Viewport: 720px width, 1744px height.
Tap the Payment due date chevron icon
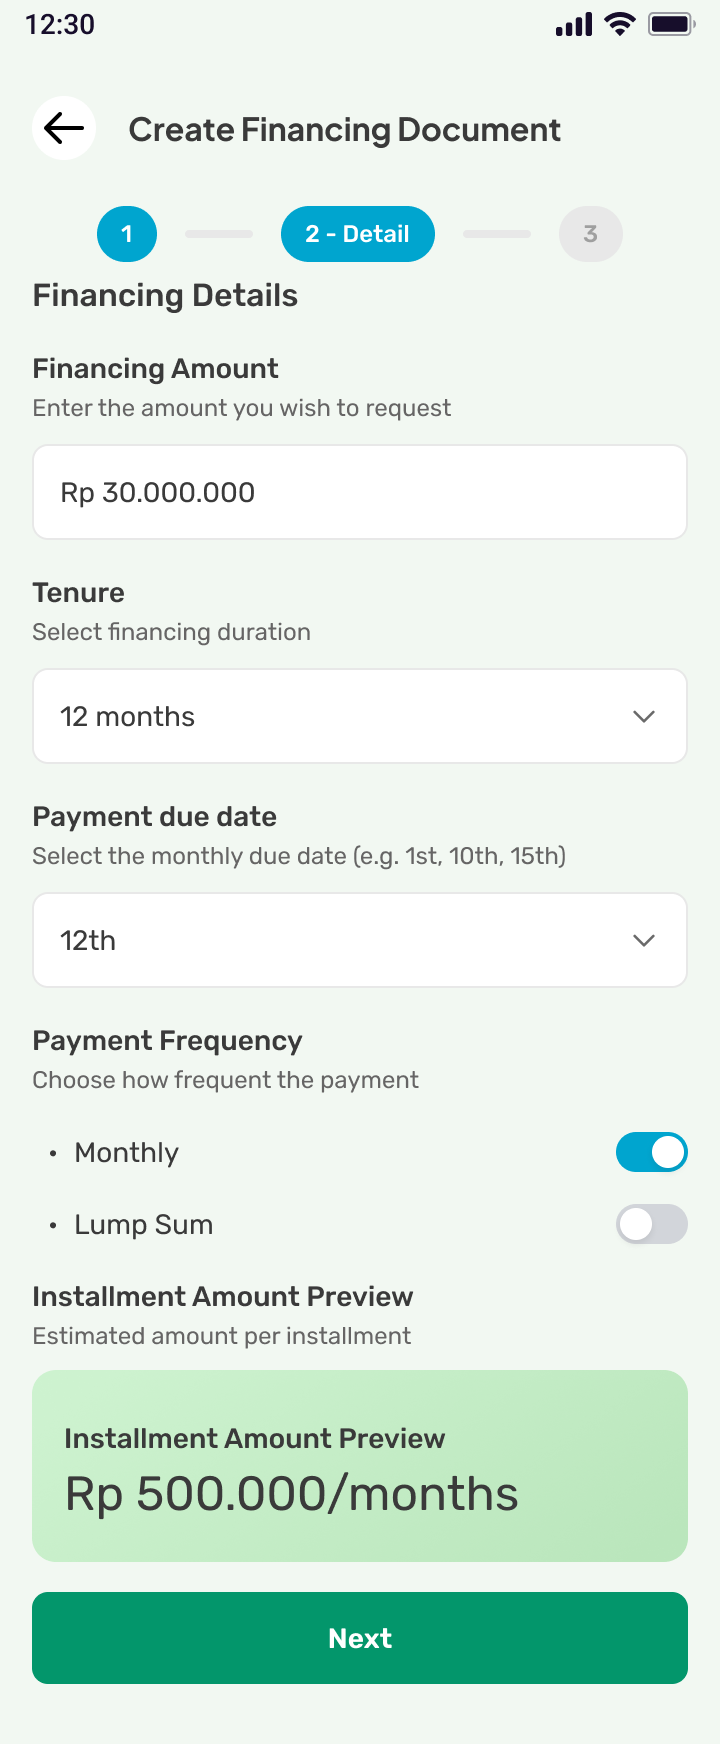point(644,940)
